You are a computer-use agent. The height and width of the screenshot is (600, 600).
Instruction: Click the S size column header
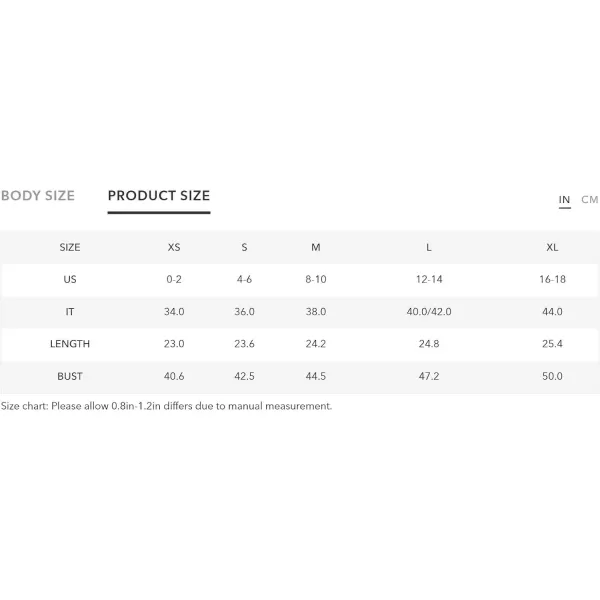pos(245,247)
